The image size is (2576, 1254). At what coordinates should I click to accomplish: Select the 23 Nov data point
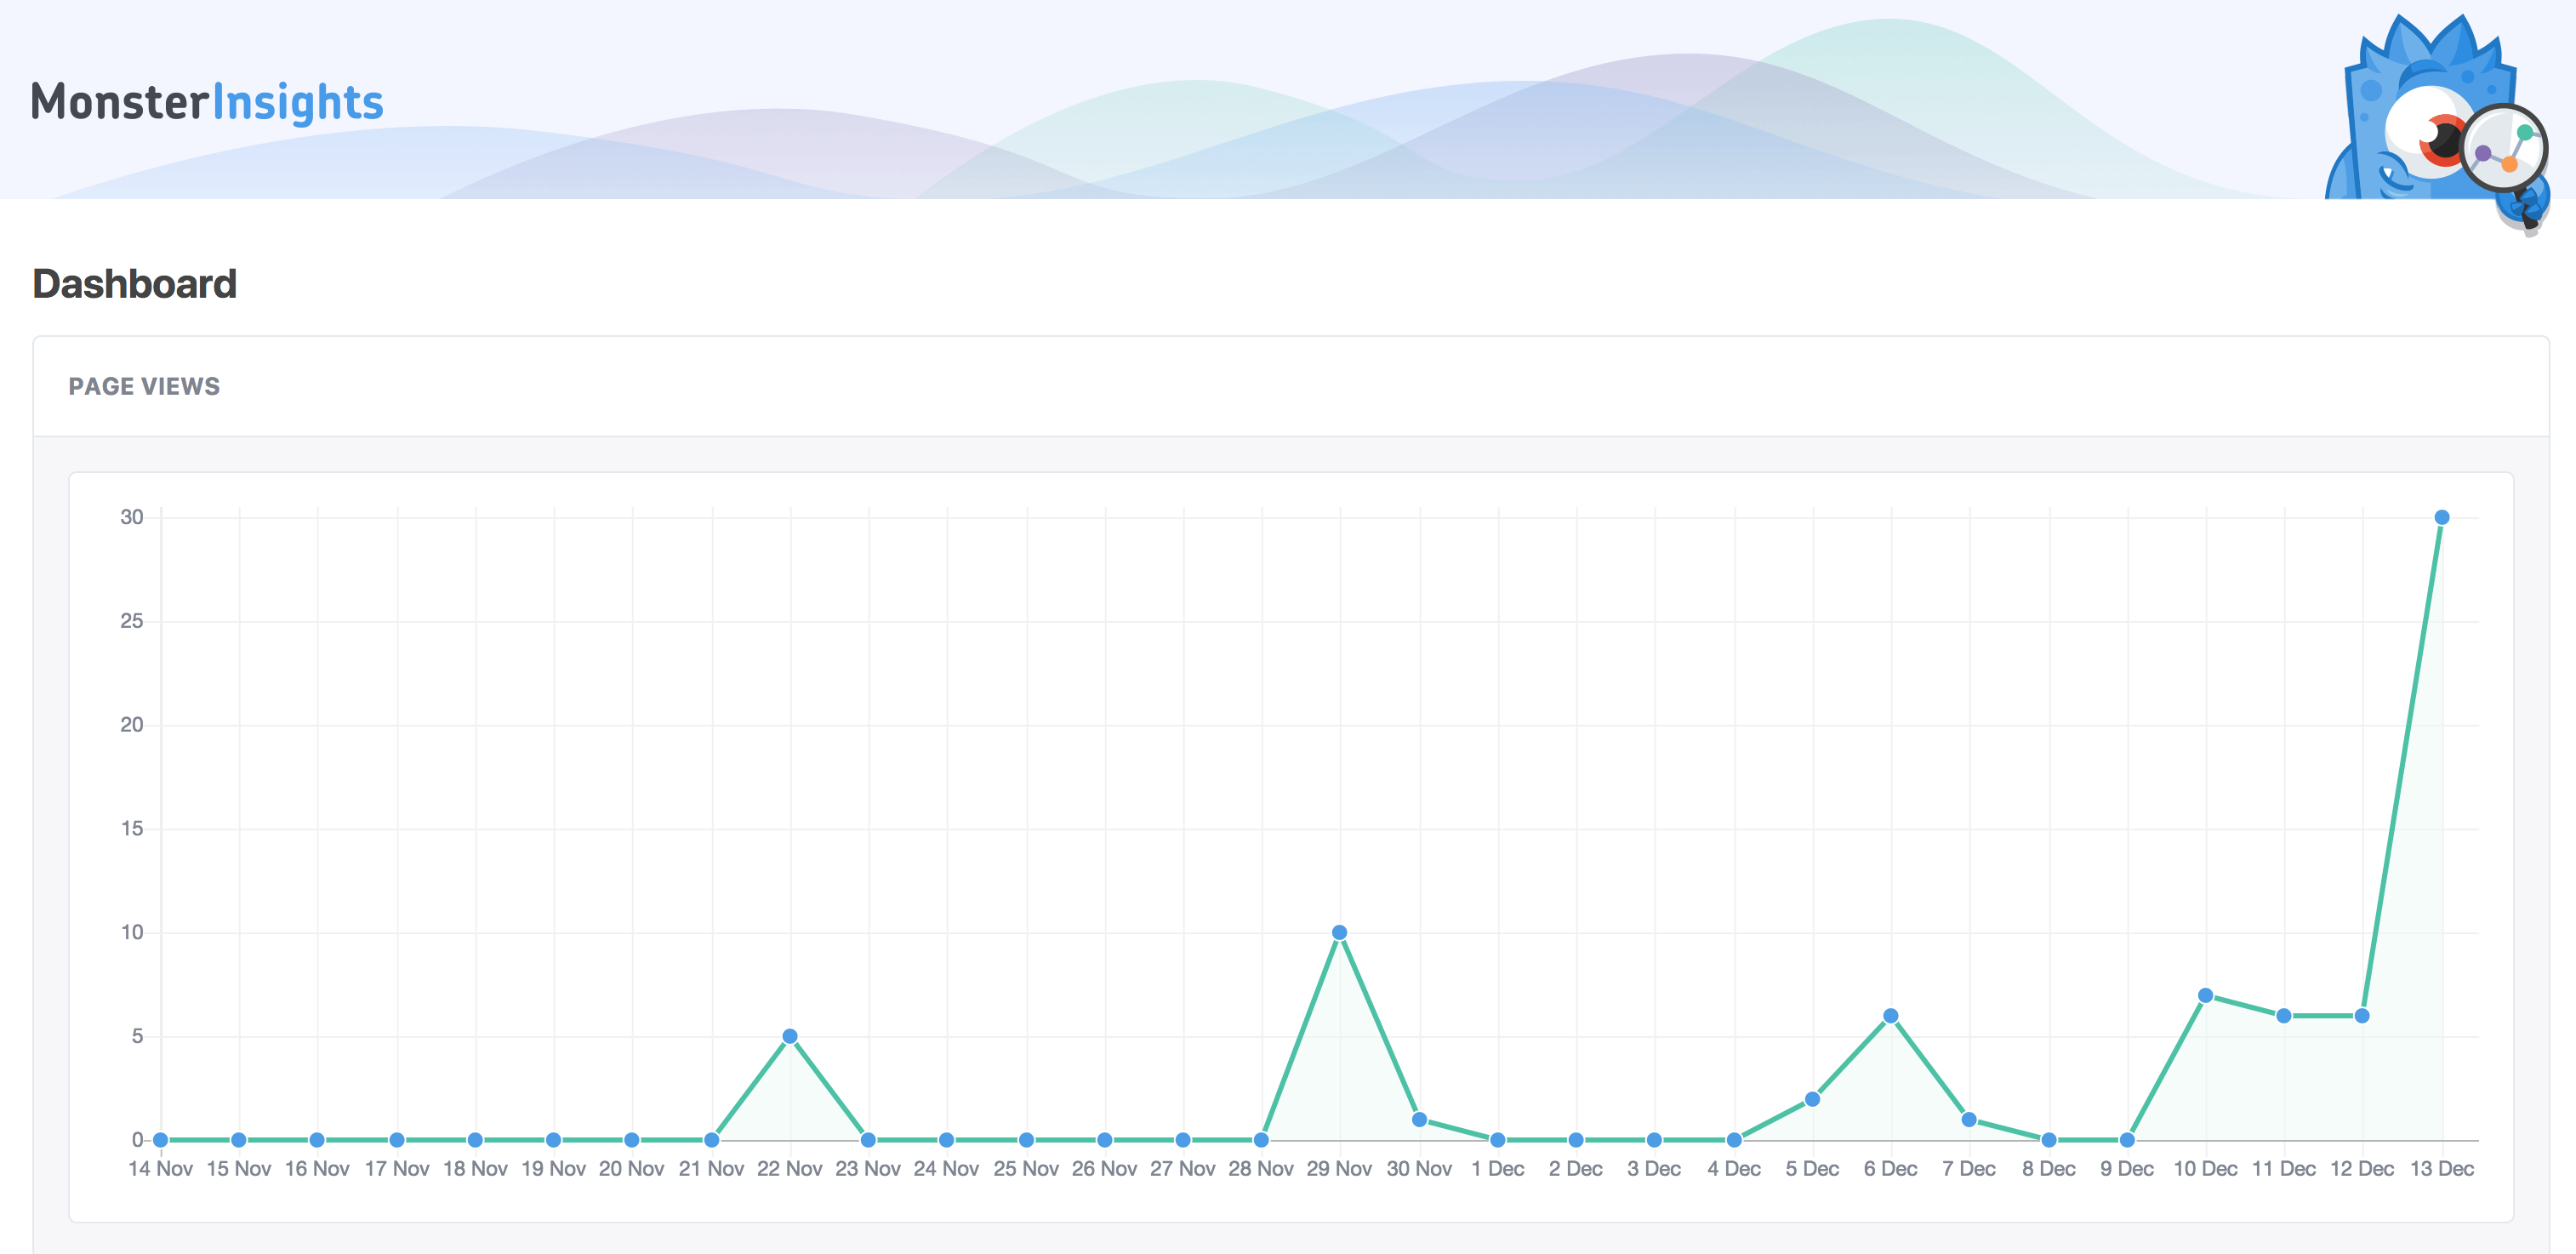(869, 1140)
